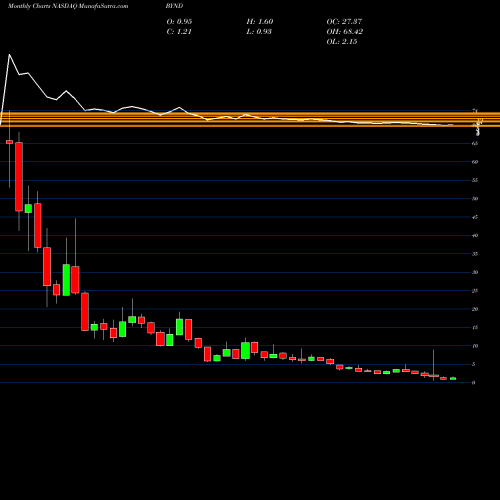Click the 'Monthly Charts NASDAQ MunafaSutra.com' title
500x500 pixels.
tap(68, 6)
